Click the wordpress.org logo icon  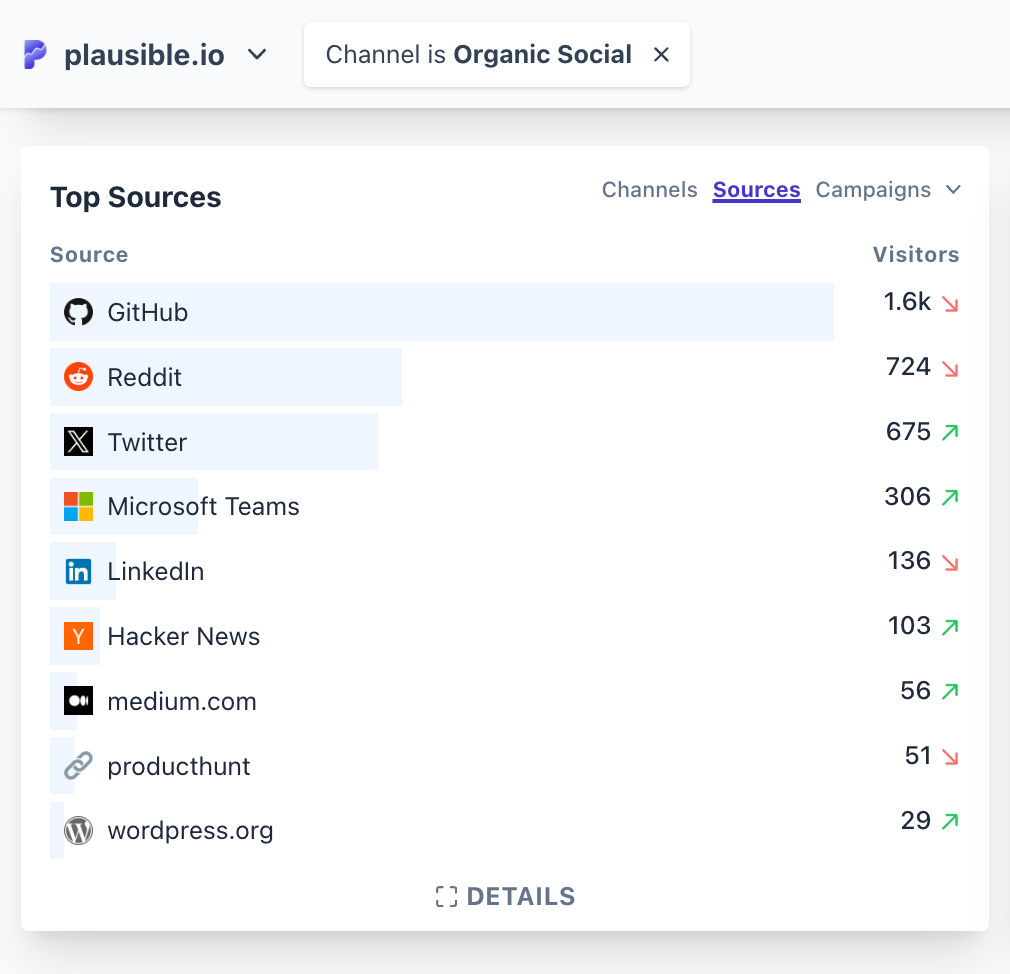point(78,830)
